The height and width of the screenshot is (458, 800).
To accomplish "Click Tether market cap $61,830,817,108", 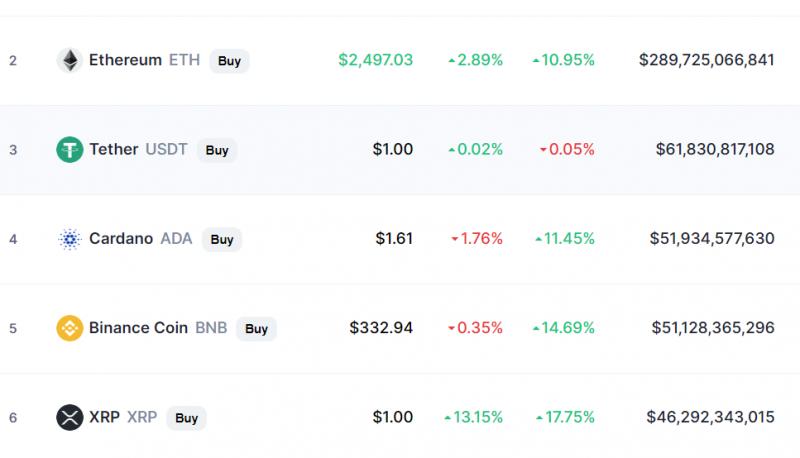I will (x=715, y=149).
